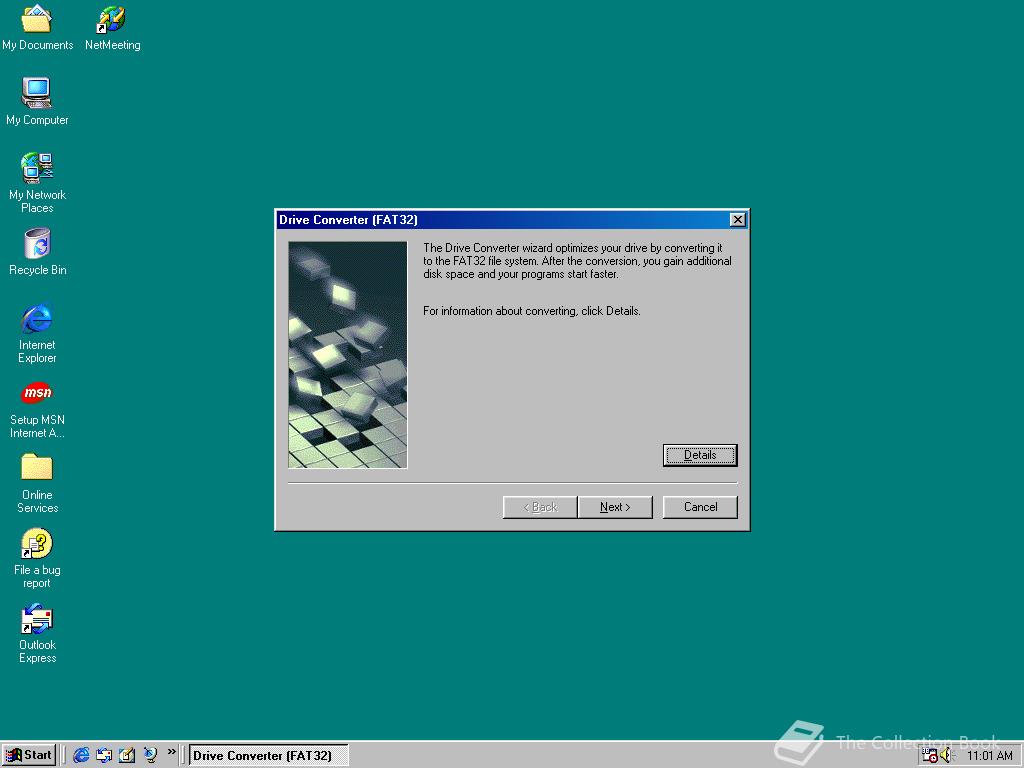
Task: Launch NetMeeting from the desktop
Action: pyautogui.click(x=112, y=22)
